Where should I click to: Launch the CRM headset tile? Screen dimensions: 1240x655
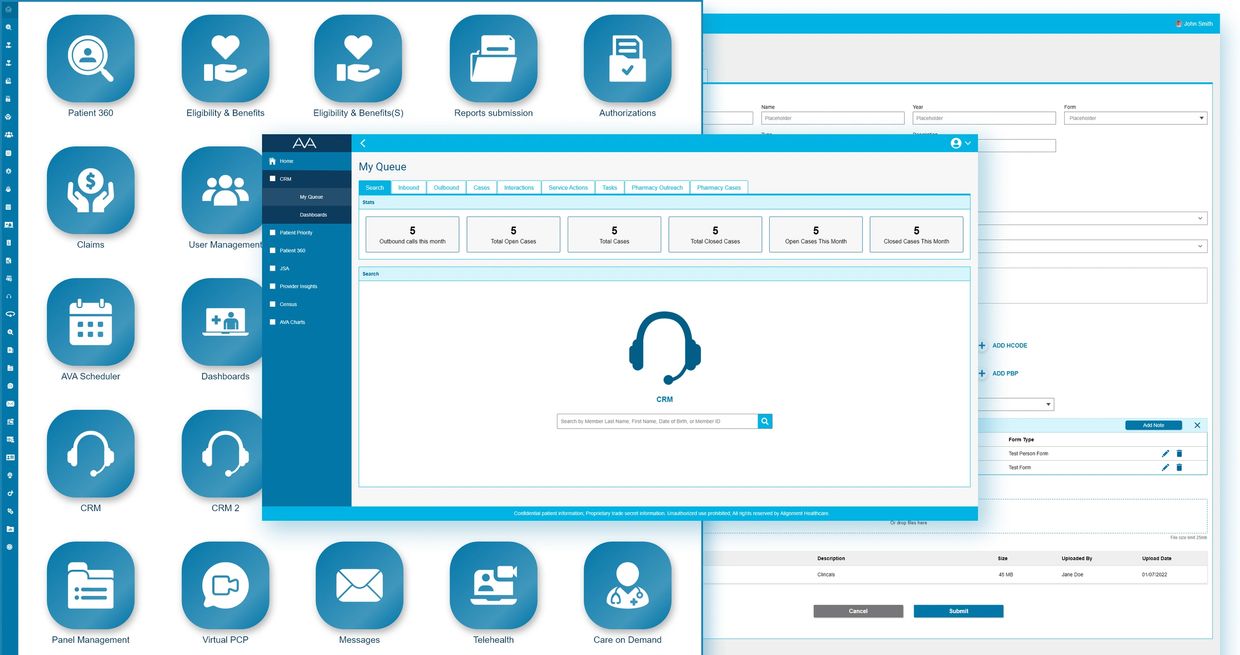click(x=90, y=454)
